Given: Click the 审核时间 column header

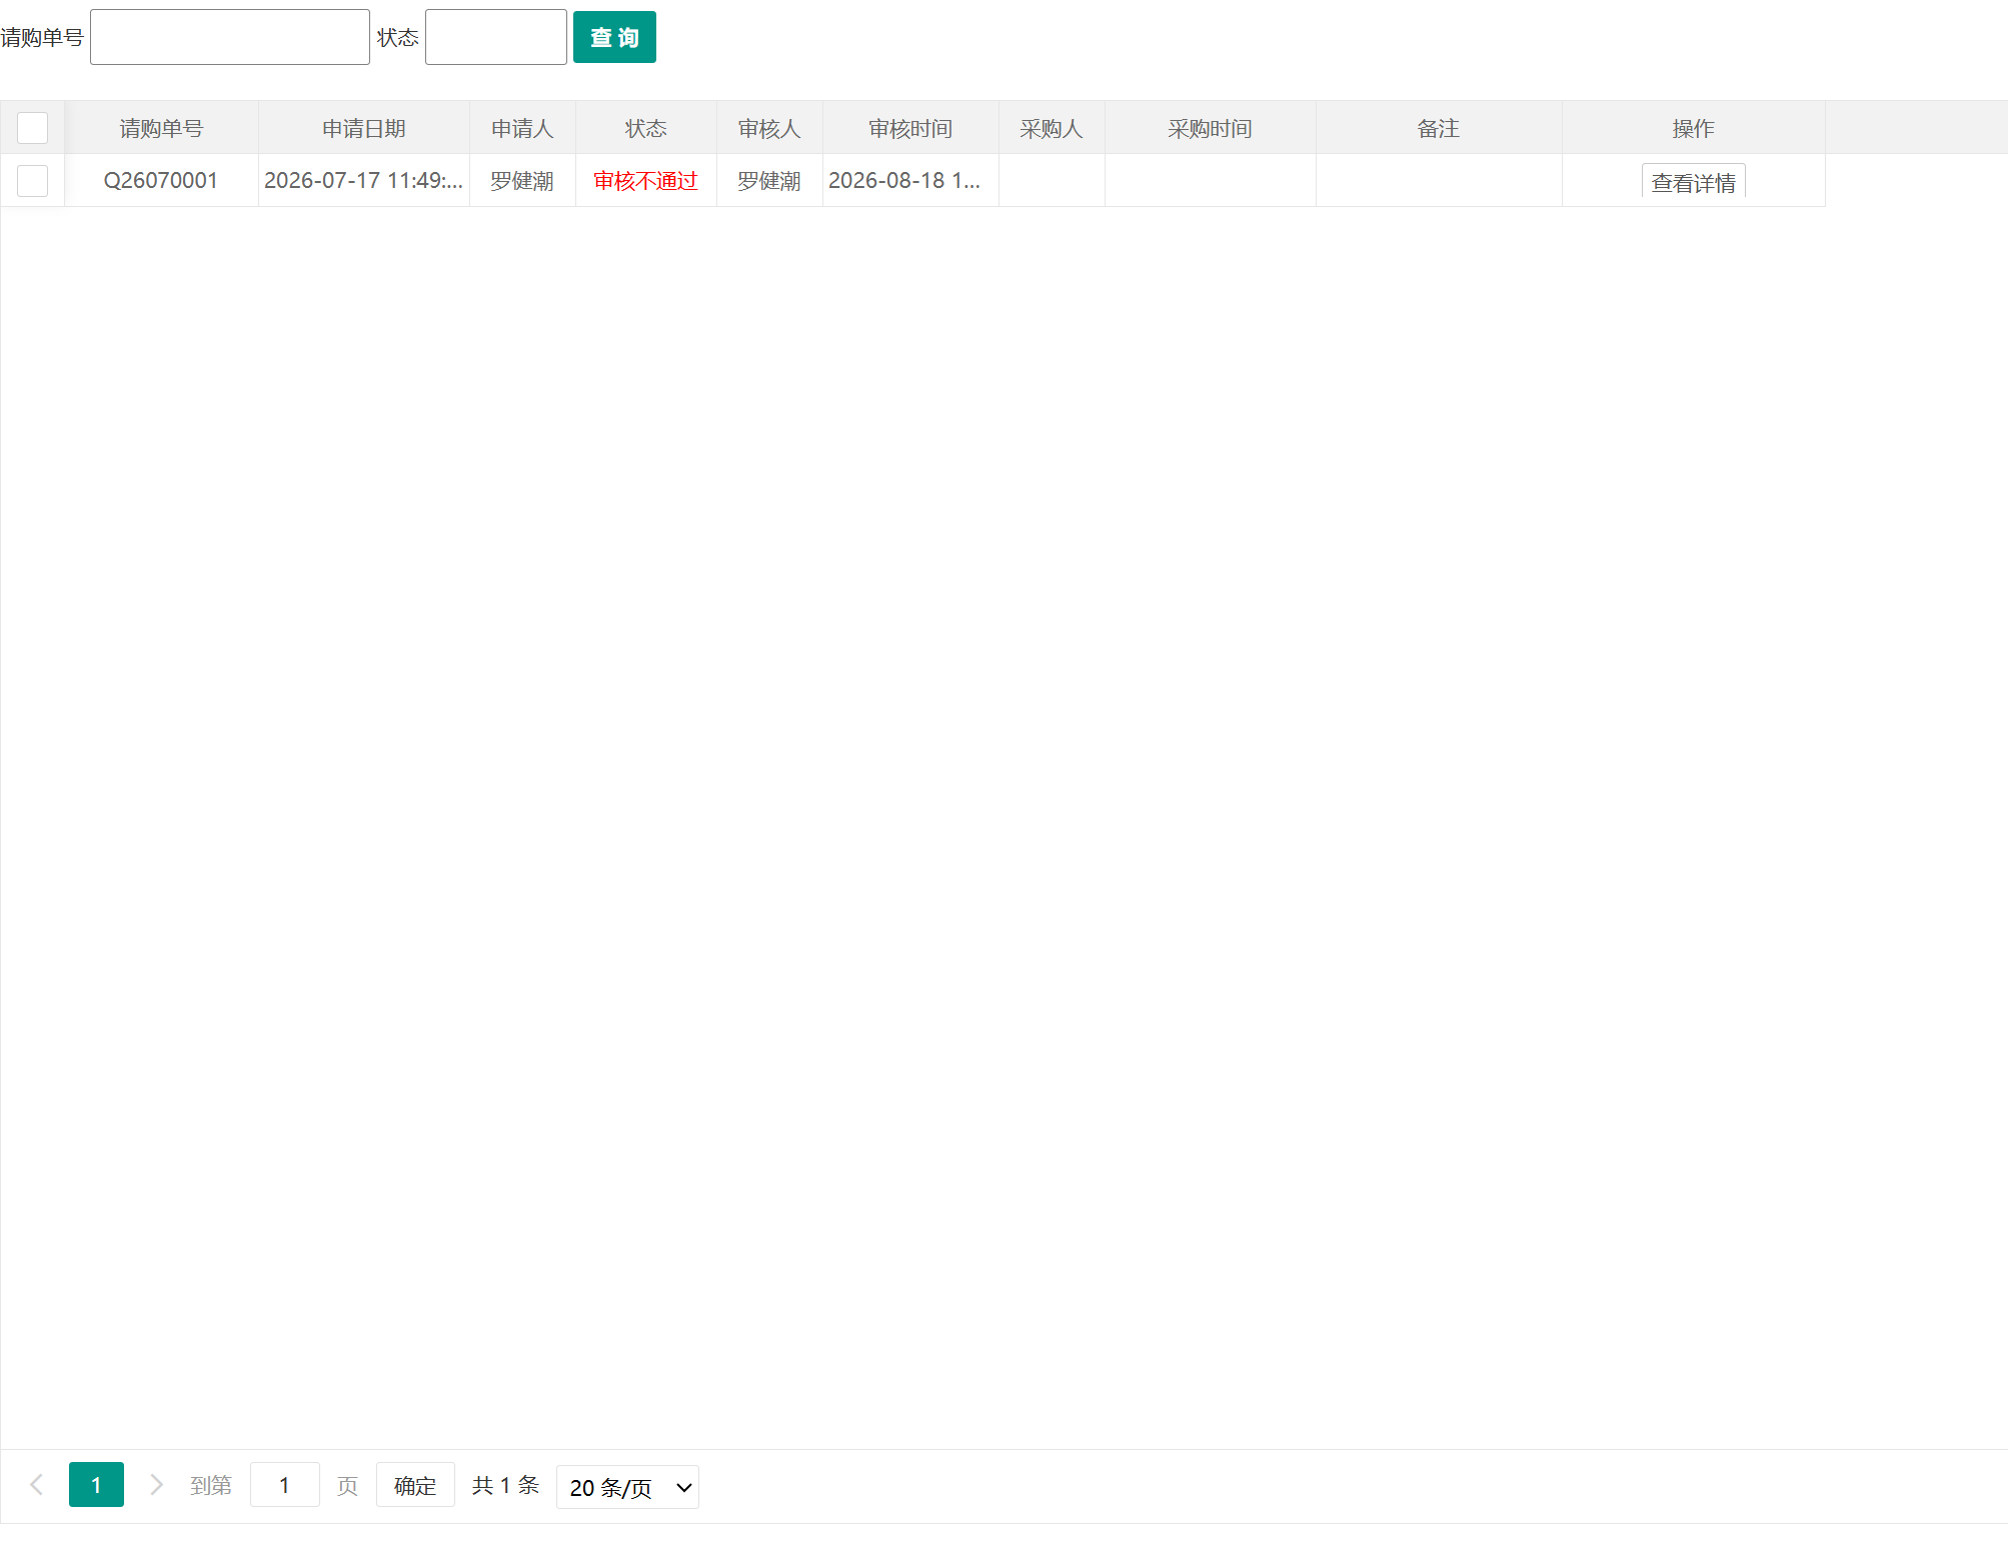Looking at the screenshot, I should 910,128.
